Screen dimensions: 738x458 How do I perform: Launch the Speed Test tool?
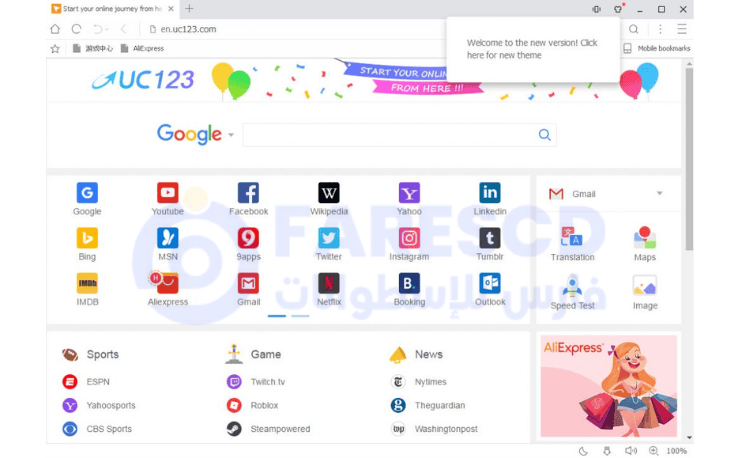[x=572, y=292]
